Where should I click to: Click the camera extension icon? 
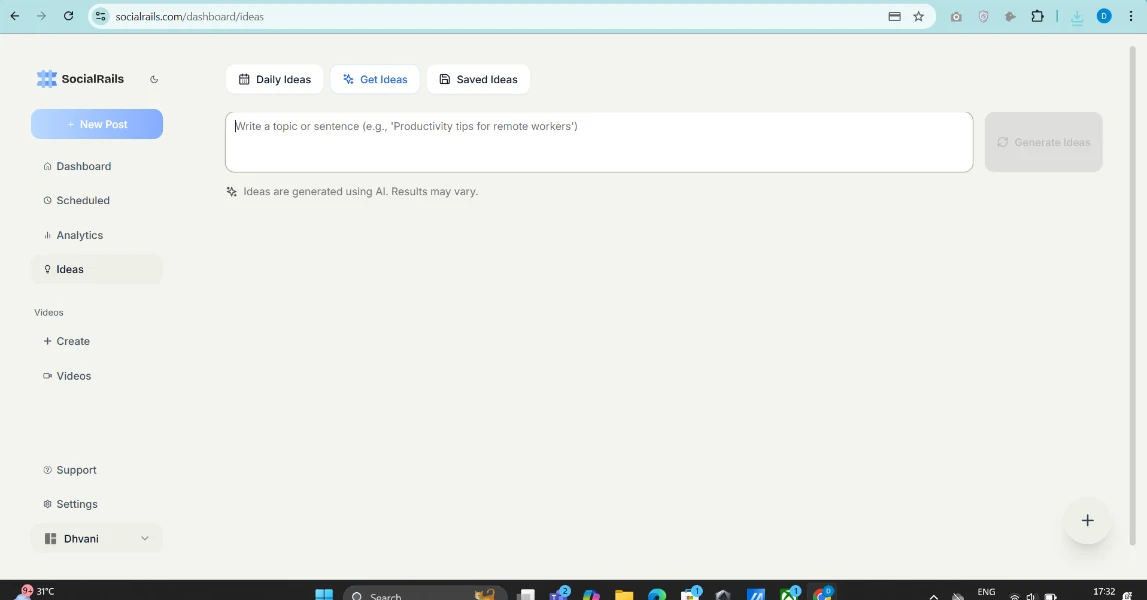click(x=956, y=17)
